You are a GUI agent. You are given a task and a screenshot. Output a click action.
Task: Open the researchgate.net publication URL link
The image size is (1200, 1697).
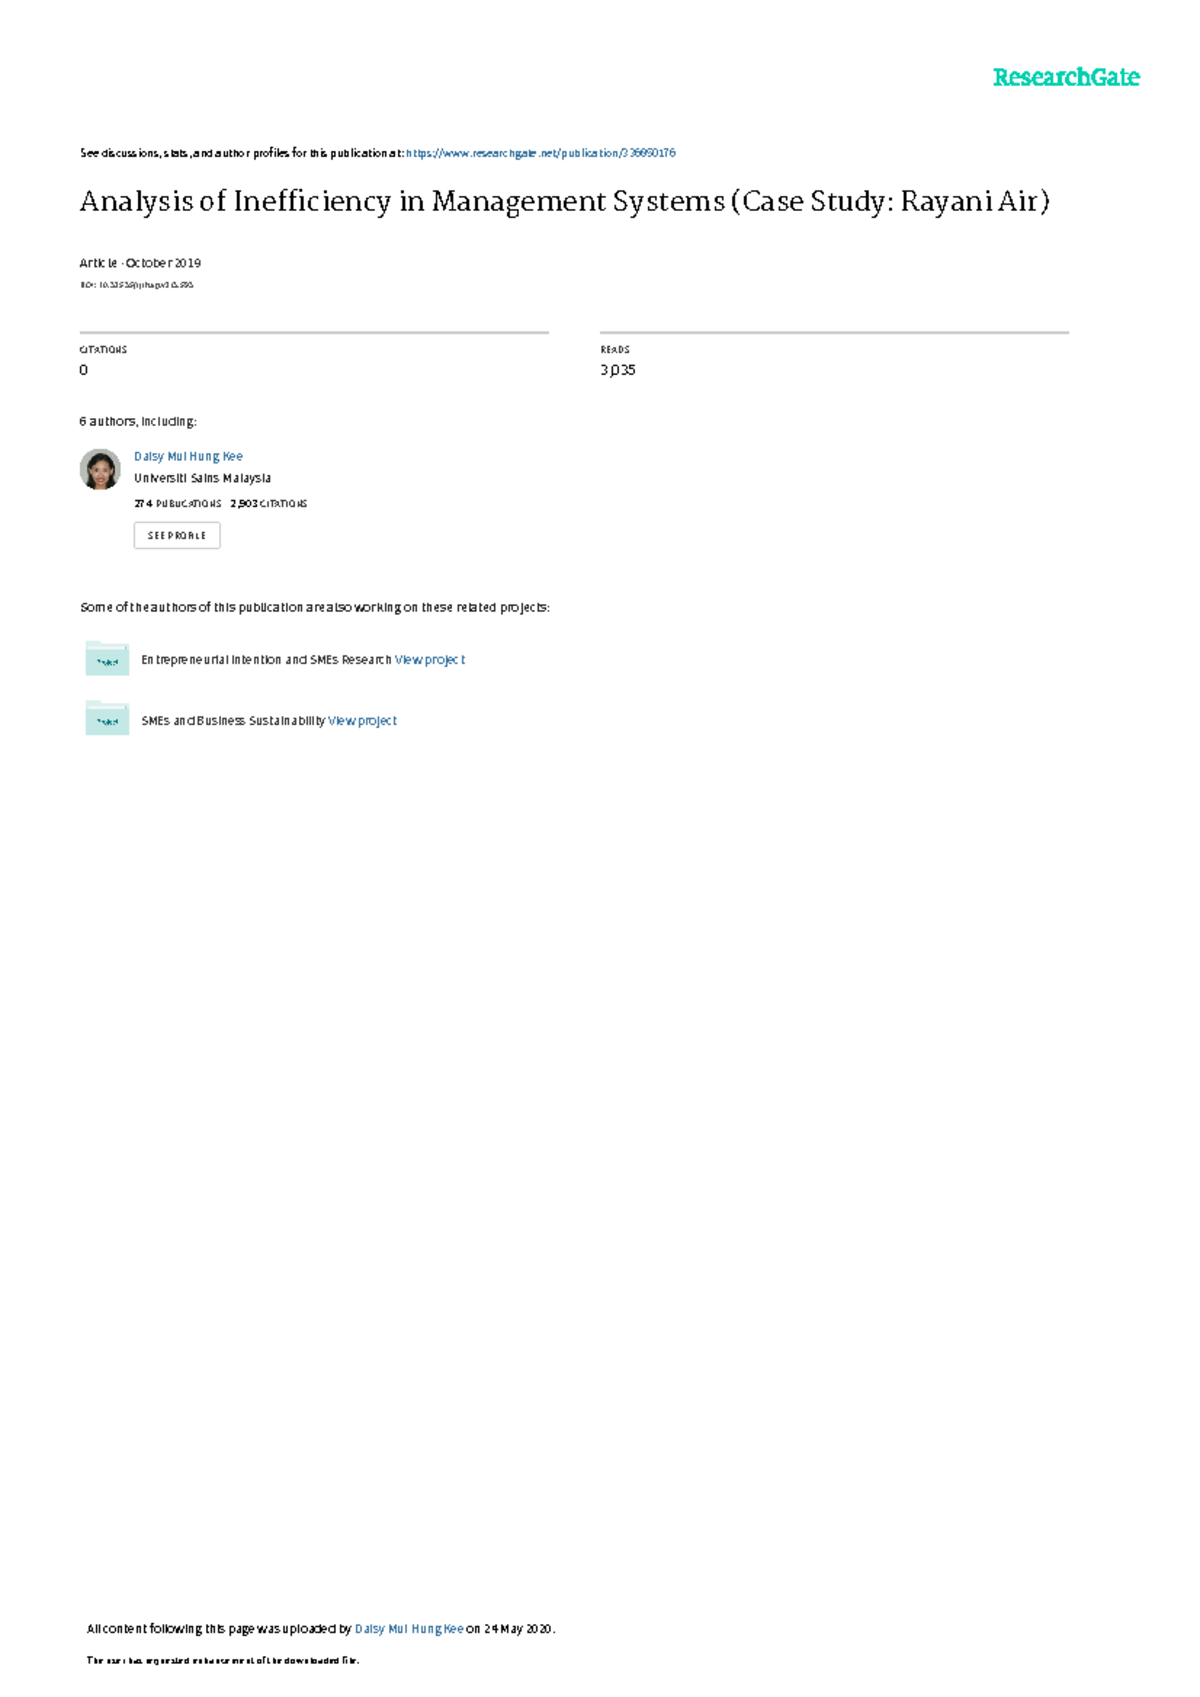click(x=540, y=153)
